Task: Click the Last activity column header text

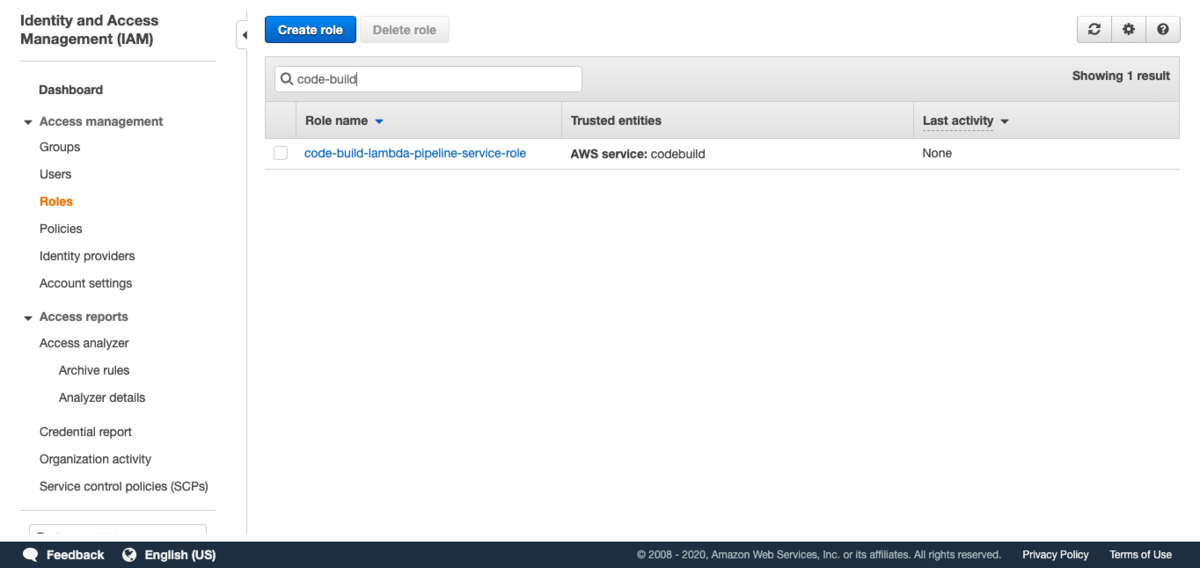Action: pyautogui.click(x=958, y=121)
